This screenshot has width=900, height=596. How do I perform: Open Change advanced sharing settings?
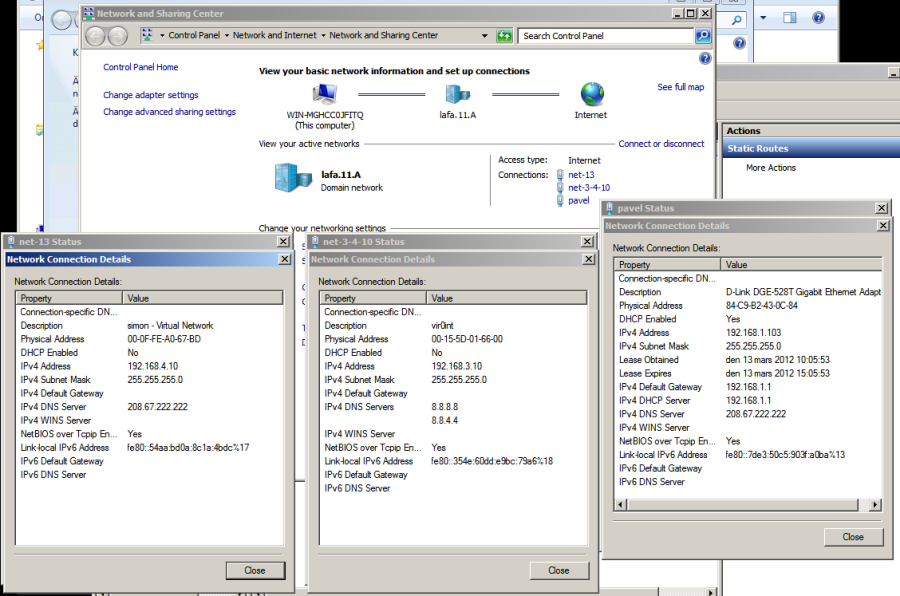[x=169, y=112]
